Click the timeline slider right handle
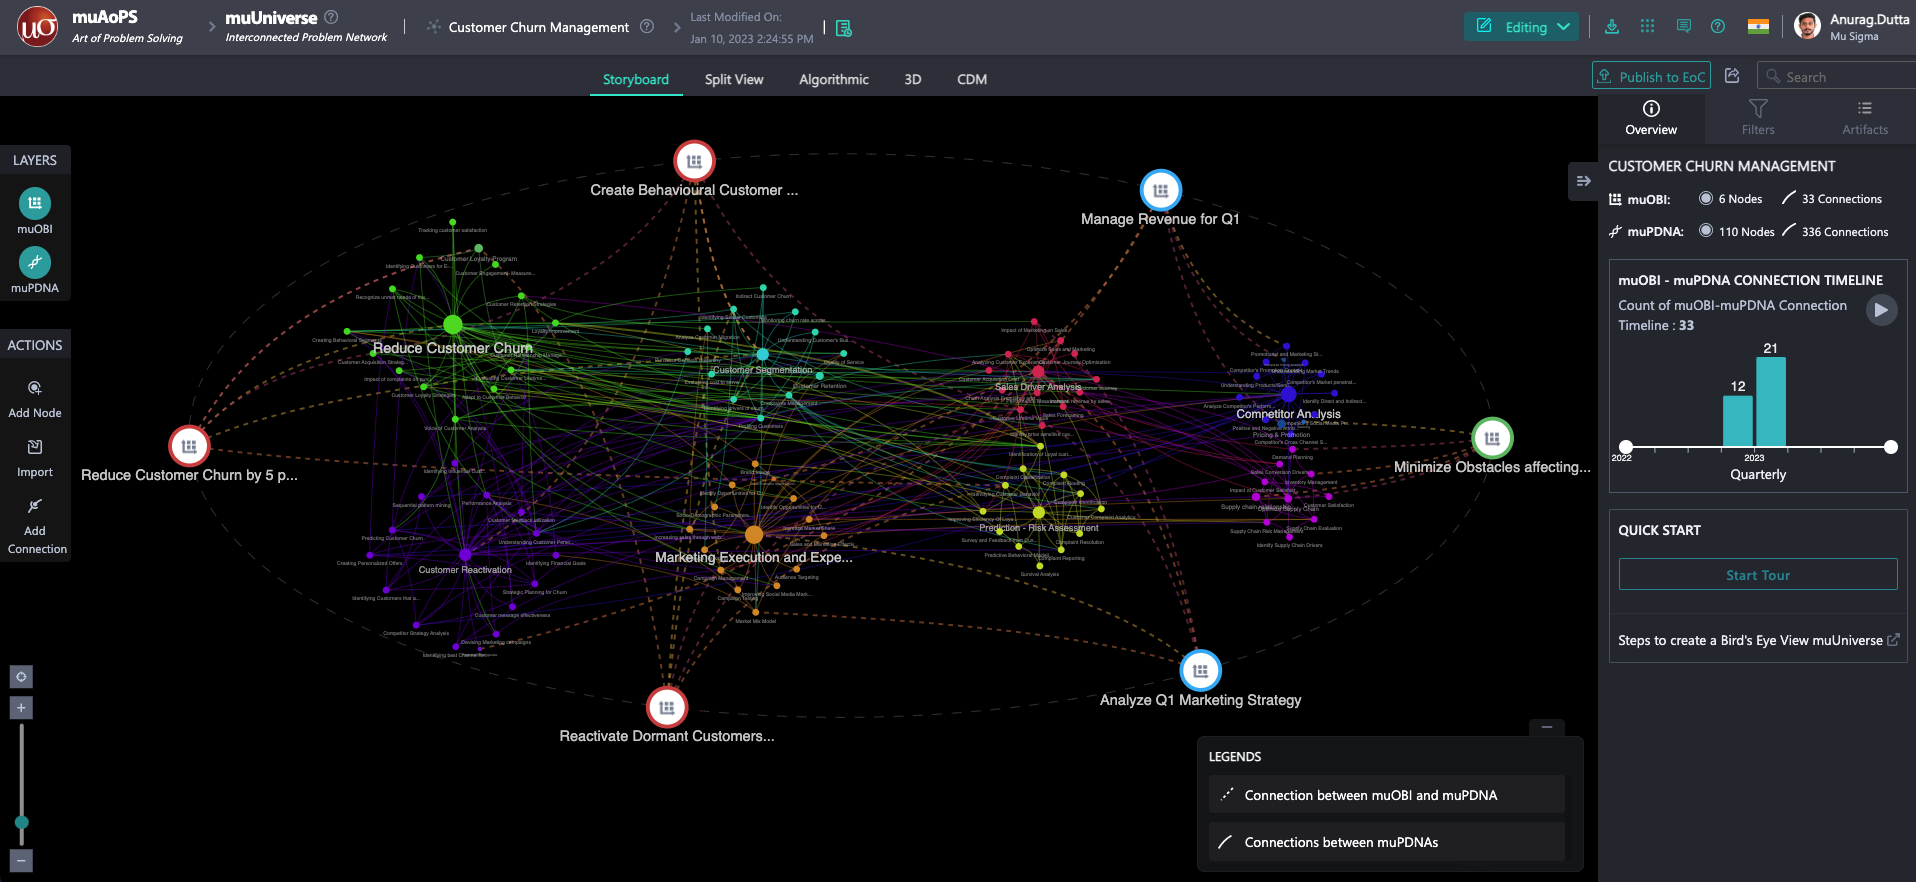Image resolution: width=1916 pixels, height=882 pixels. (x=1890, y=447)
